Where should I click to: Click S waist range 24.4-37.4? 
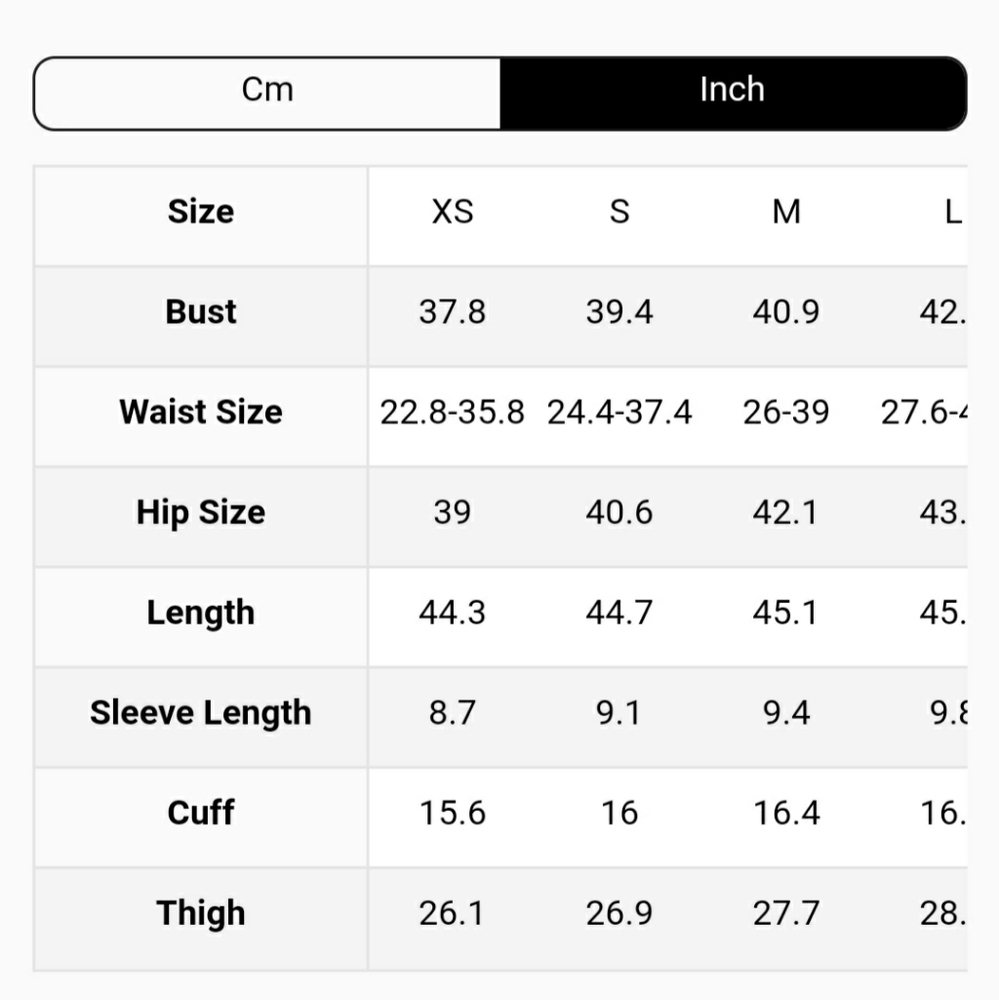coord(619,412)
